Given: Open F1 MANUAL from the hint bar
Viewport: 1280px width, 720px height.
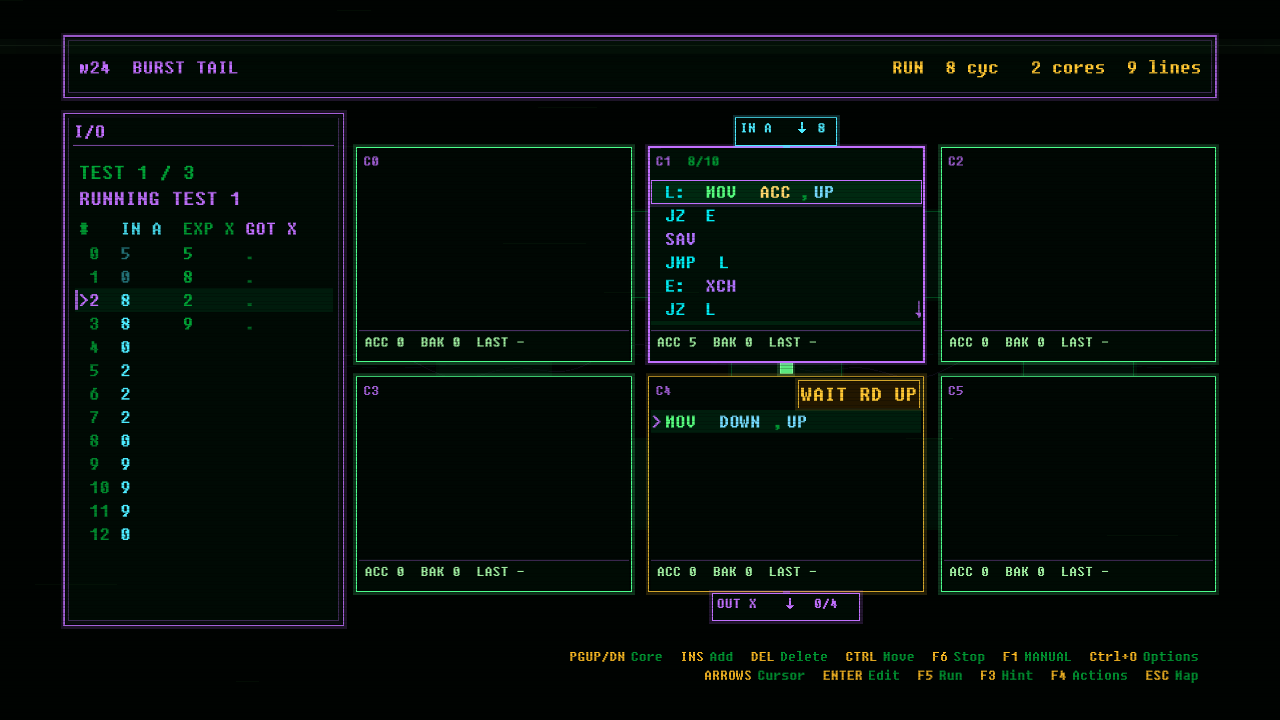Looking at the screenshot, I should tap(1036, 657).
